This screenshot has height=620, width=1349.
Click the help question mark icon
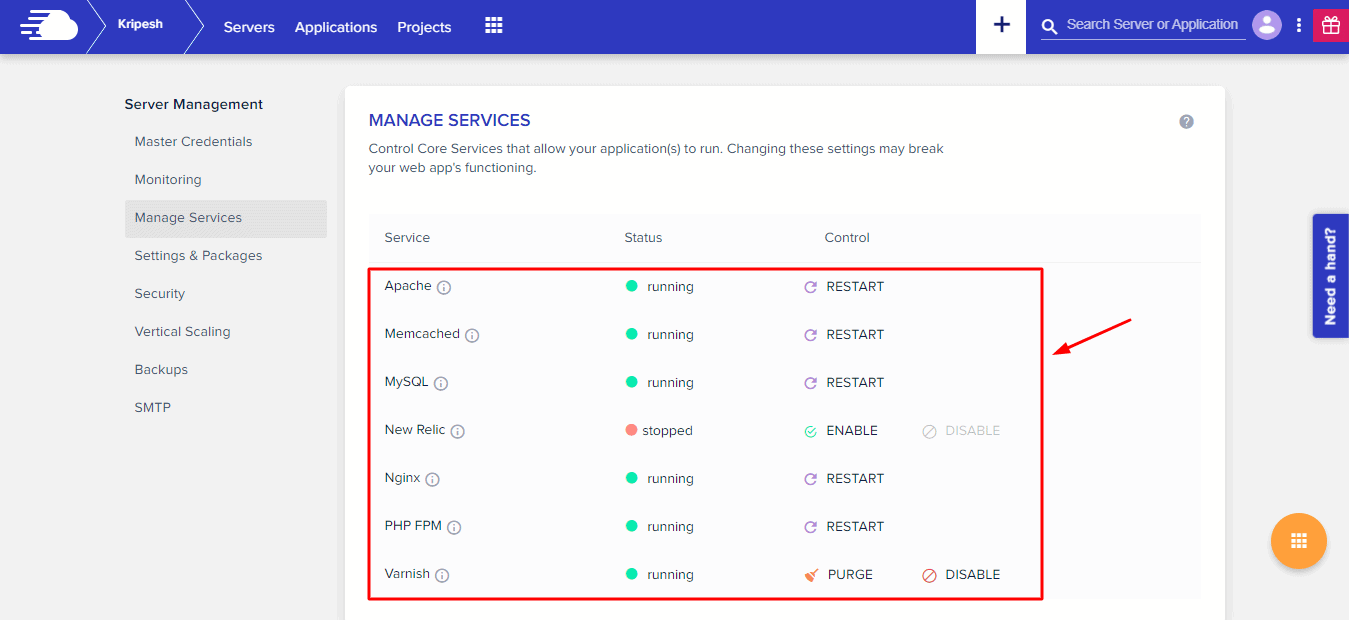click(x=1186, y=122)
